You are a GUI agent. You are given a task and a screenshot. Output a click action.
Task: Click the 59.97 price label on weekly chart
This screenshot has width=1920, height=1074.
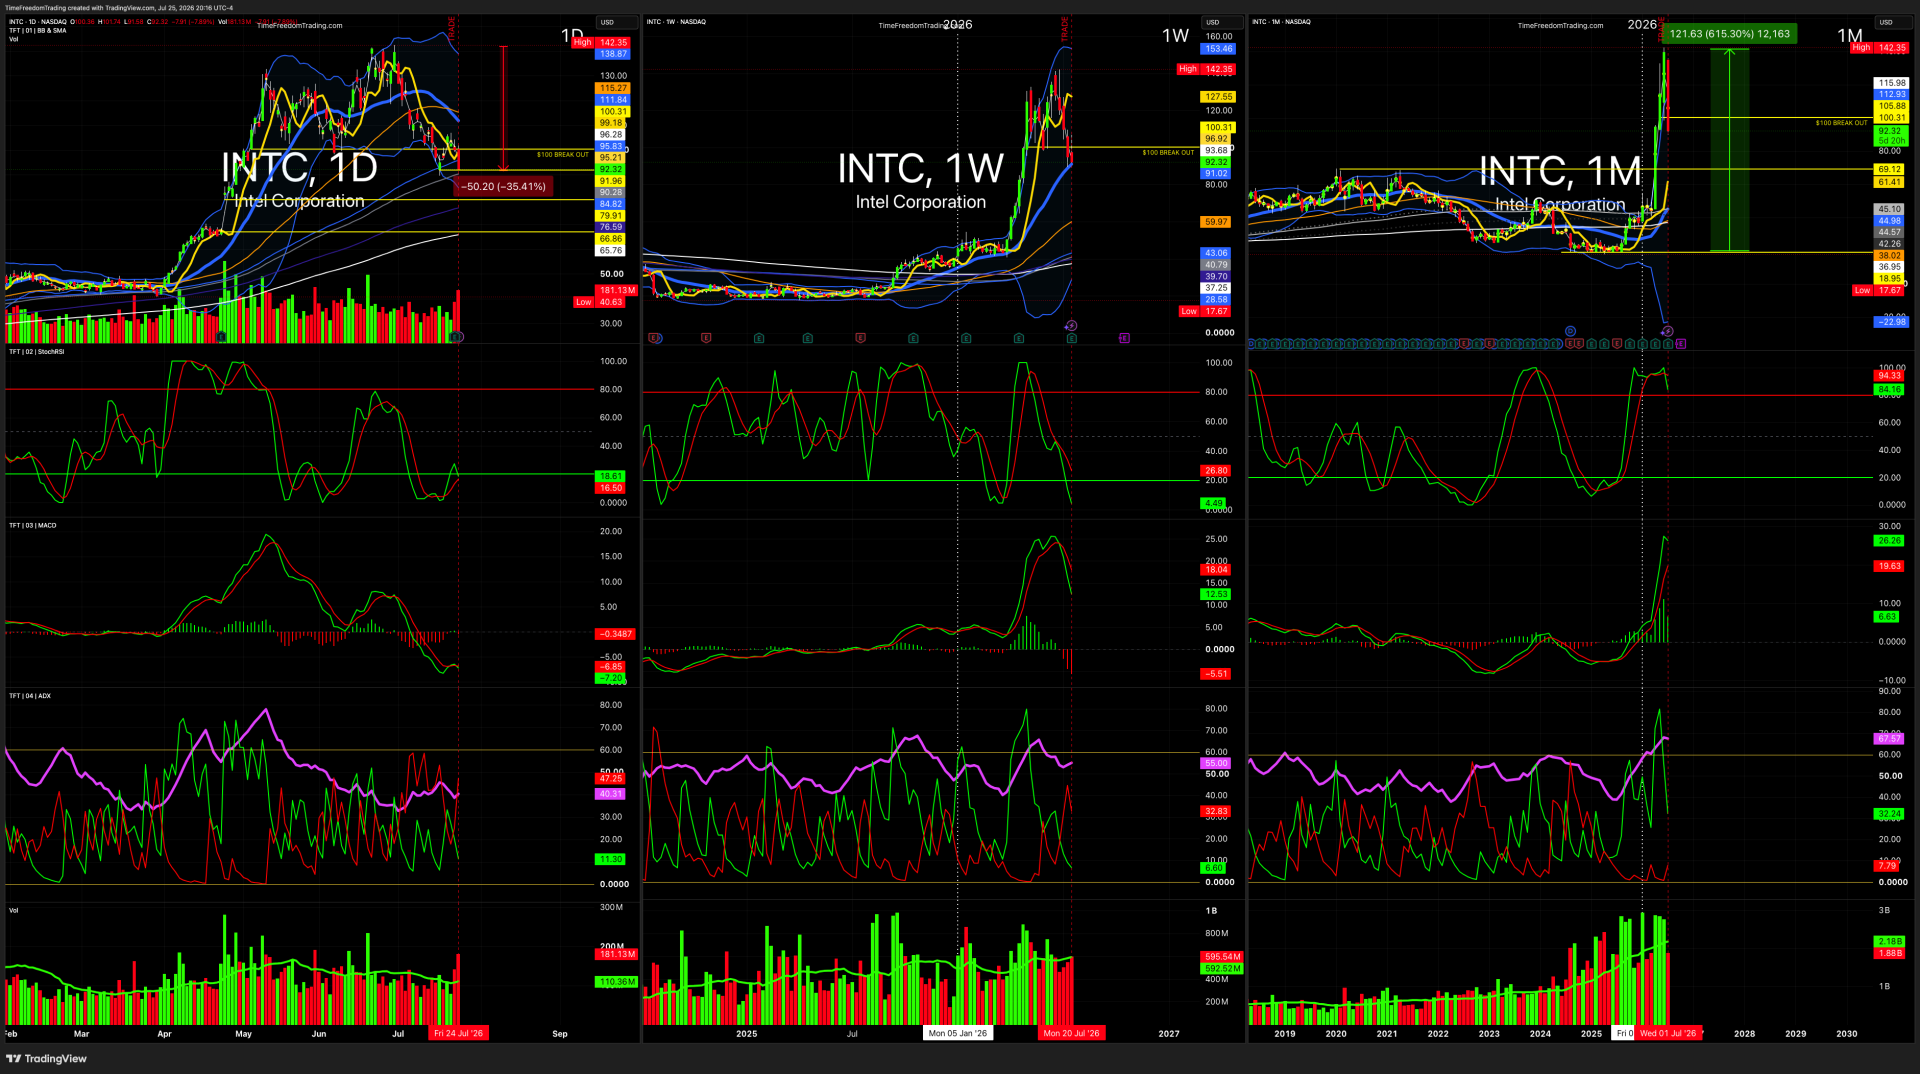click(x=1216, y=222)
